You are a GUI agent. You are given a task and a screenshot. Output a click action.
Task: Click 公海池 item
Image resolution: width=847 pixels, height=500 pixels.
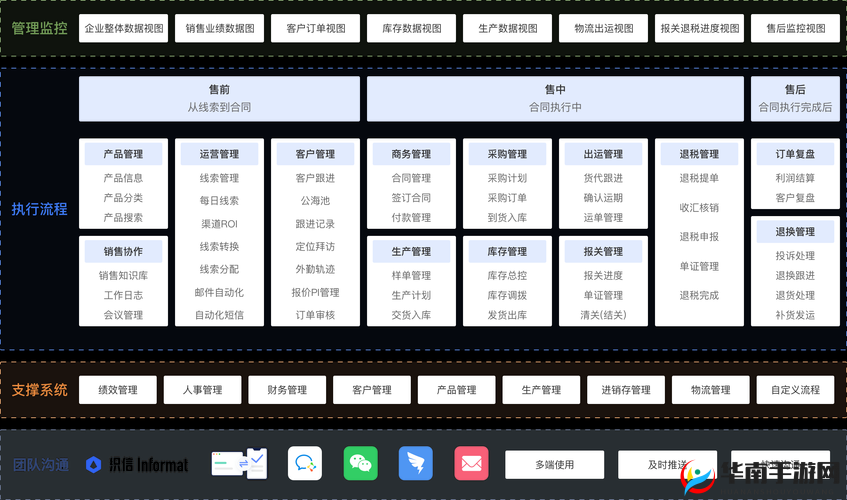315,201
